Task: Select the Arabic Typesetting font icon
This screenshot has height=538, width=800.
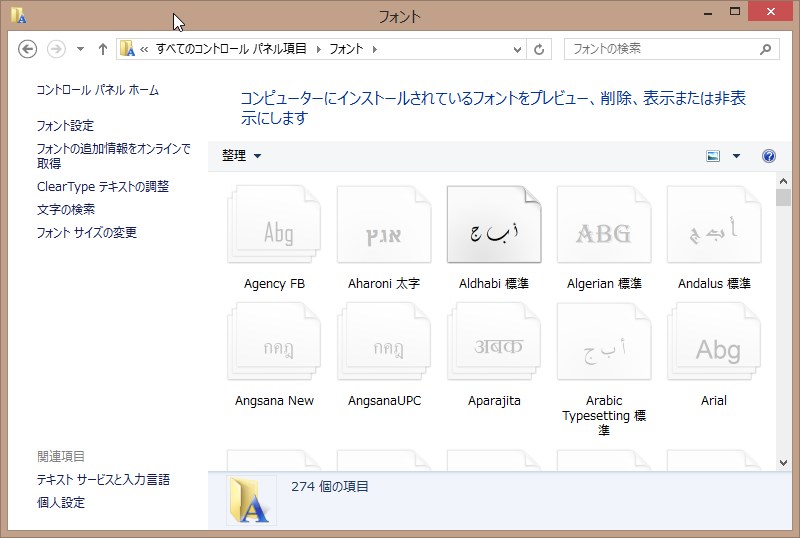Action: click(x=604, y=341)
